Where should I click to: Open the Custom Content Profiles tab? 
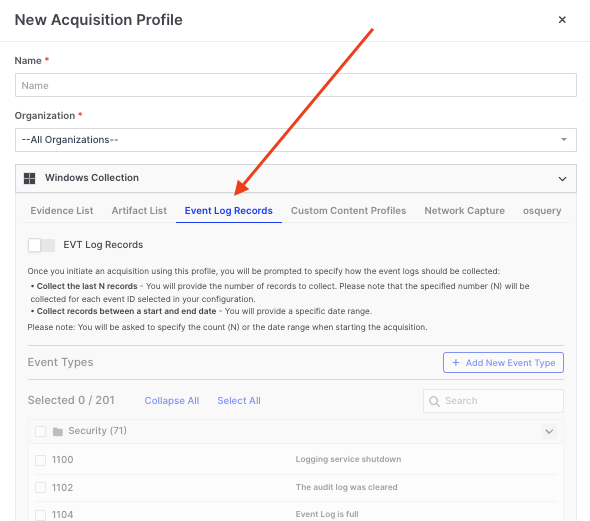[x=348, y=211]
